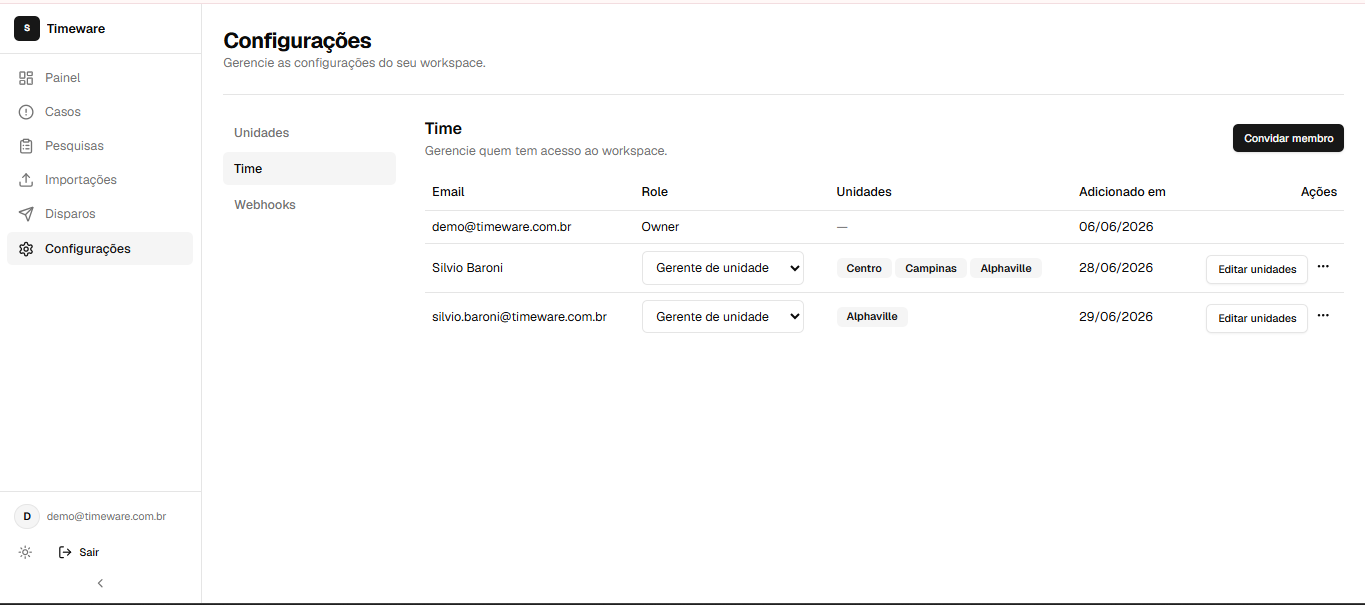Screen dimensions: 1365x605
Task: Click the Painel dashboard icon
Action: pyautogui.click(x=26, y=78)
